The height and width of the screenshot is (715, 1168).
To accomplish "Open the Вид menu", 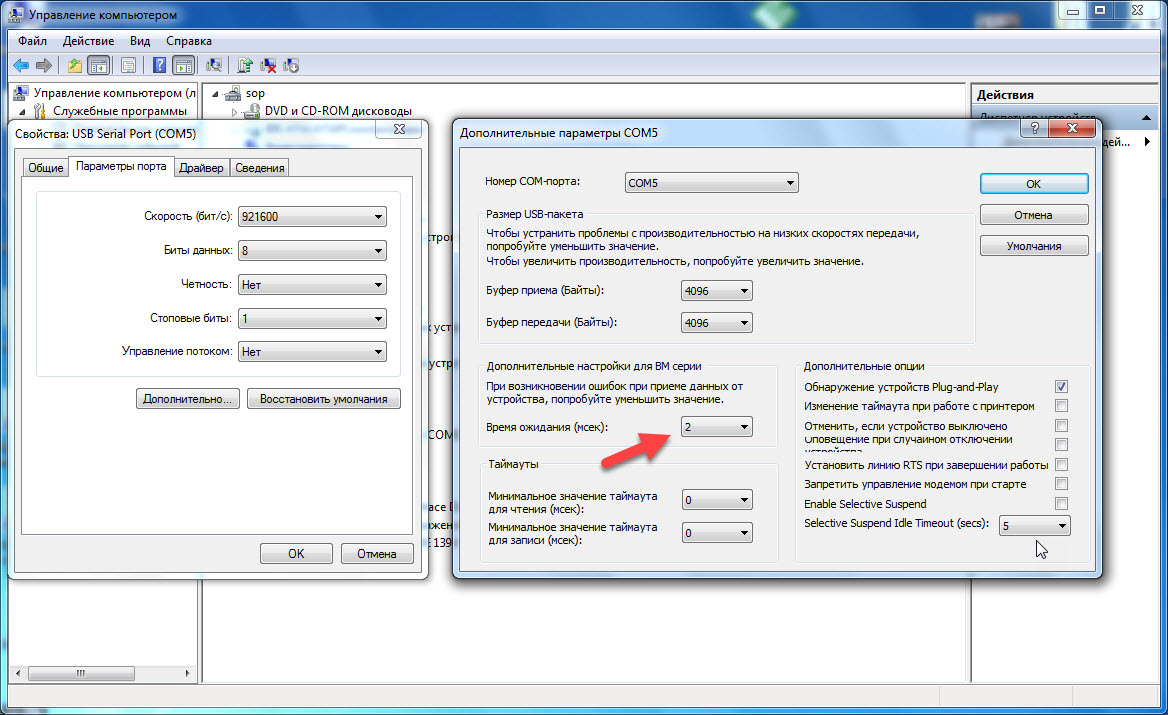I will click(x=139, y=41).
